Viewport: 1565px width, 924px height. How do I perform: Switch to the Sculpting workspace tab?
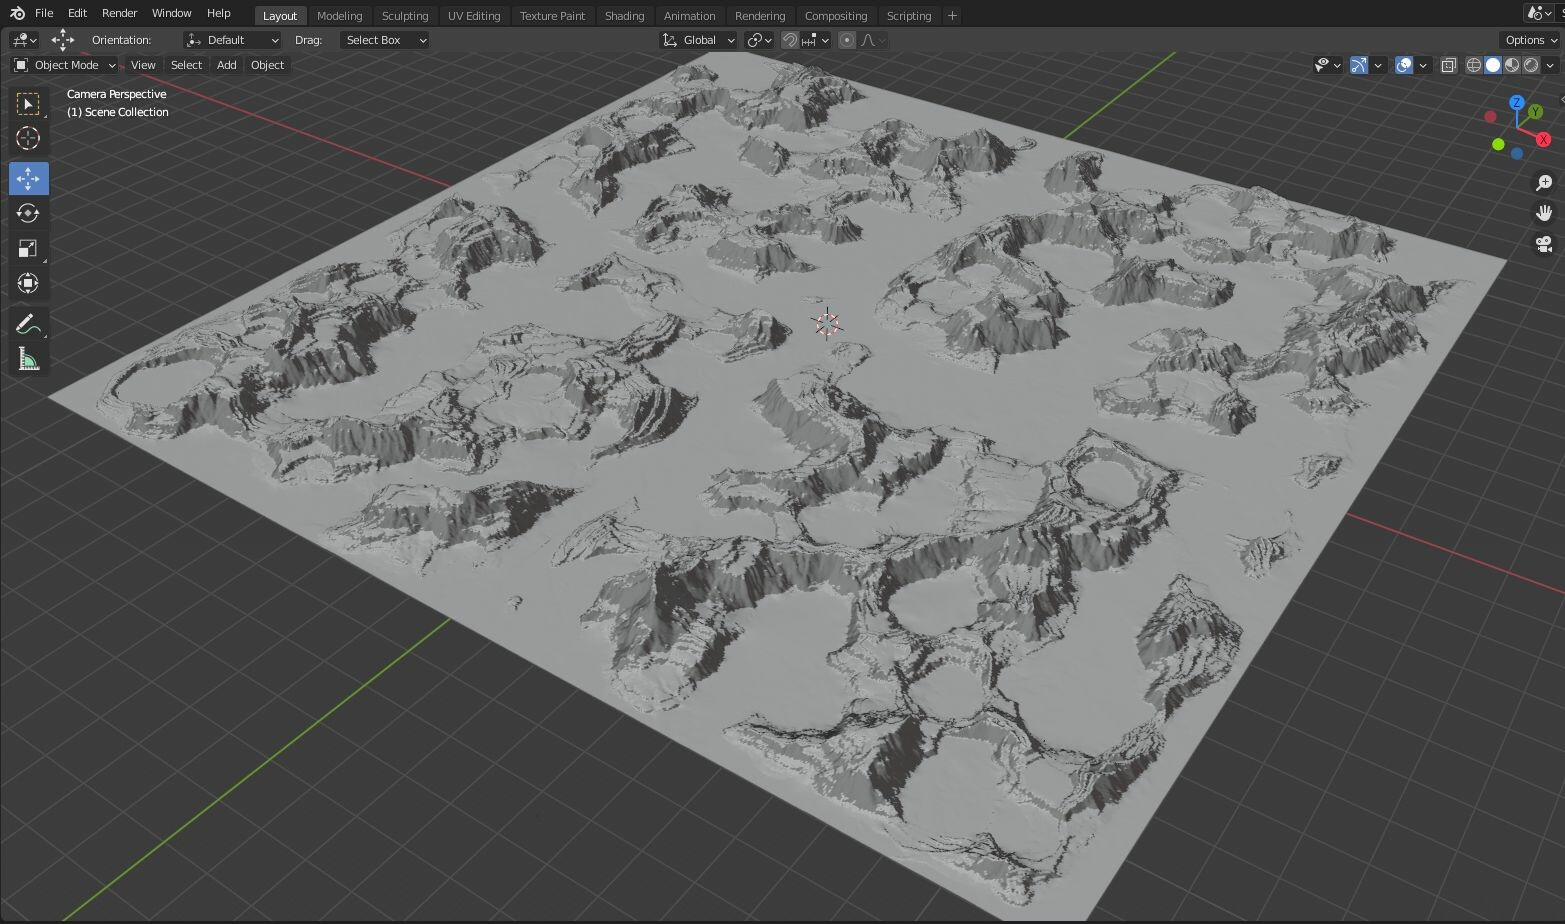point(404,16)
